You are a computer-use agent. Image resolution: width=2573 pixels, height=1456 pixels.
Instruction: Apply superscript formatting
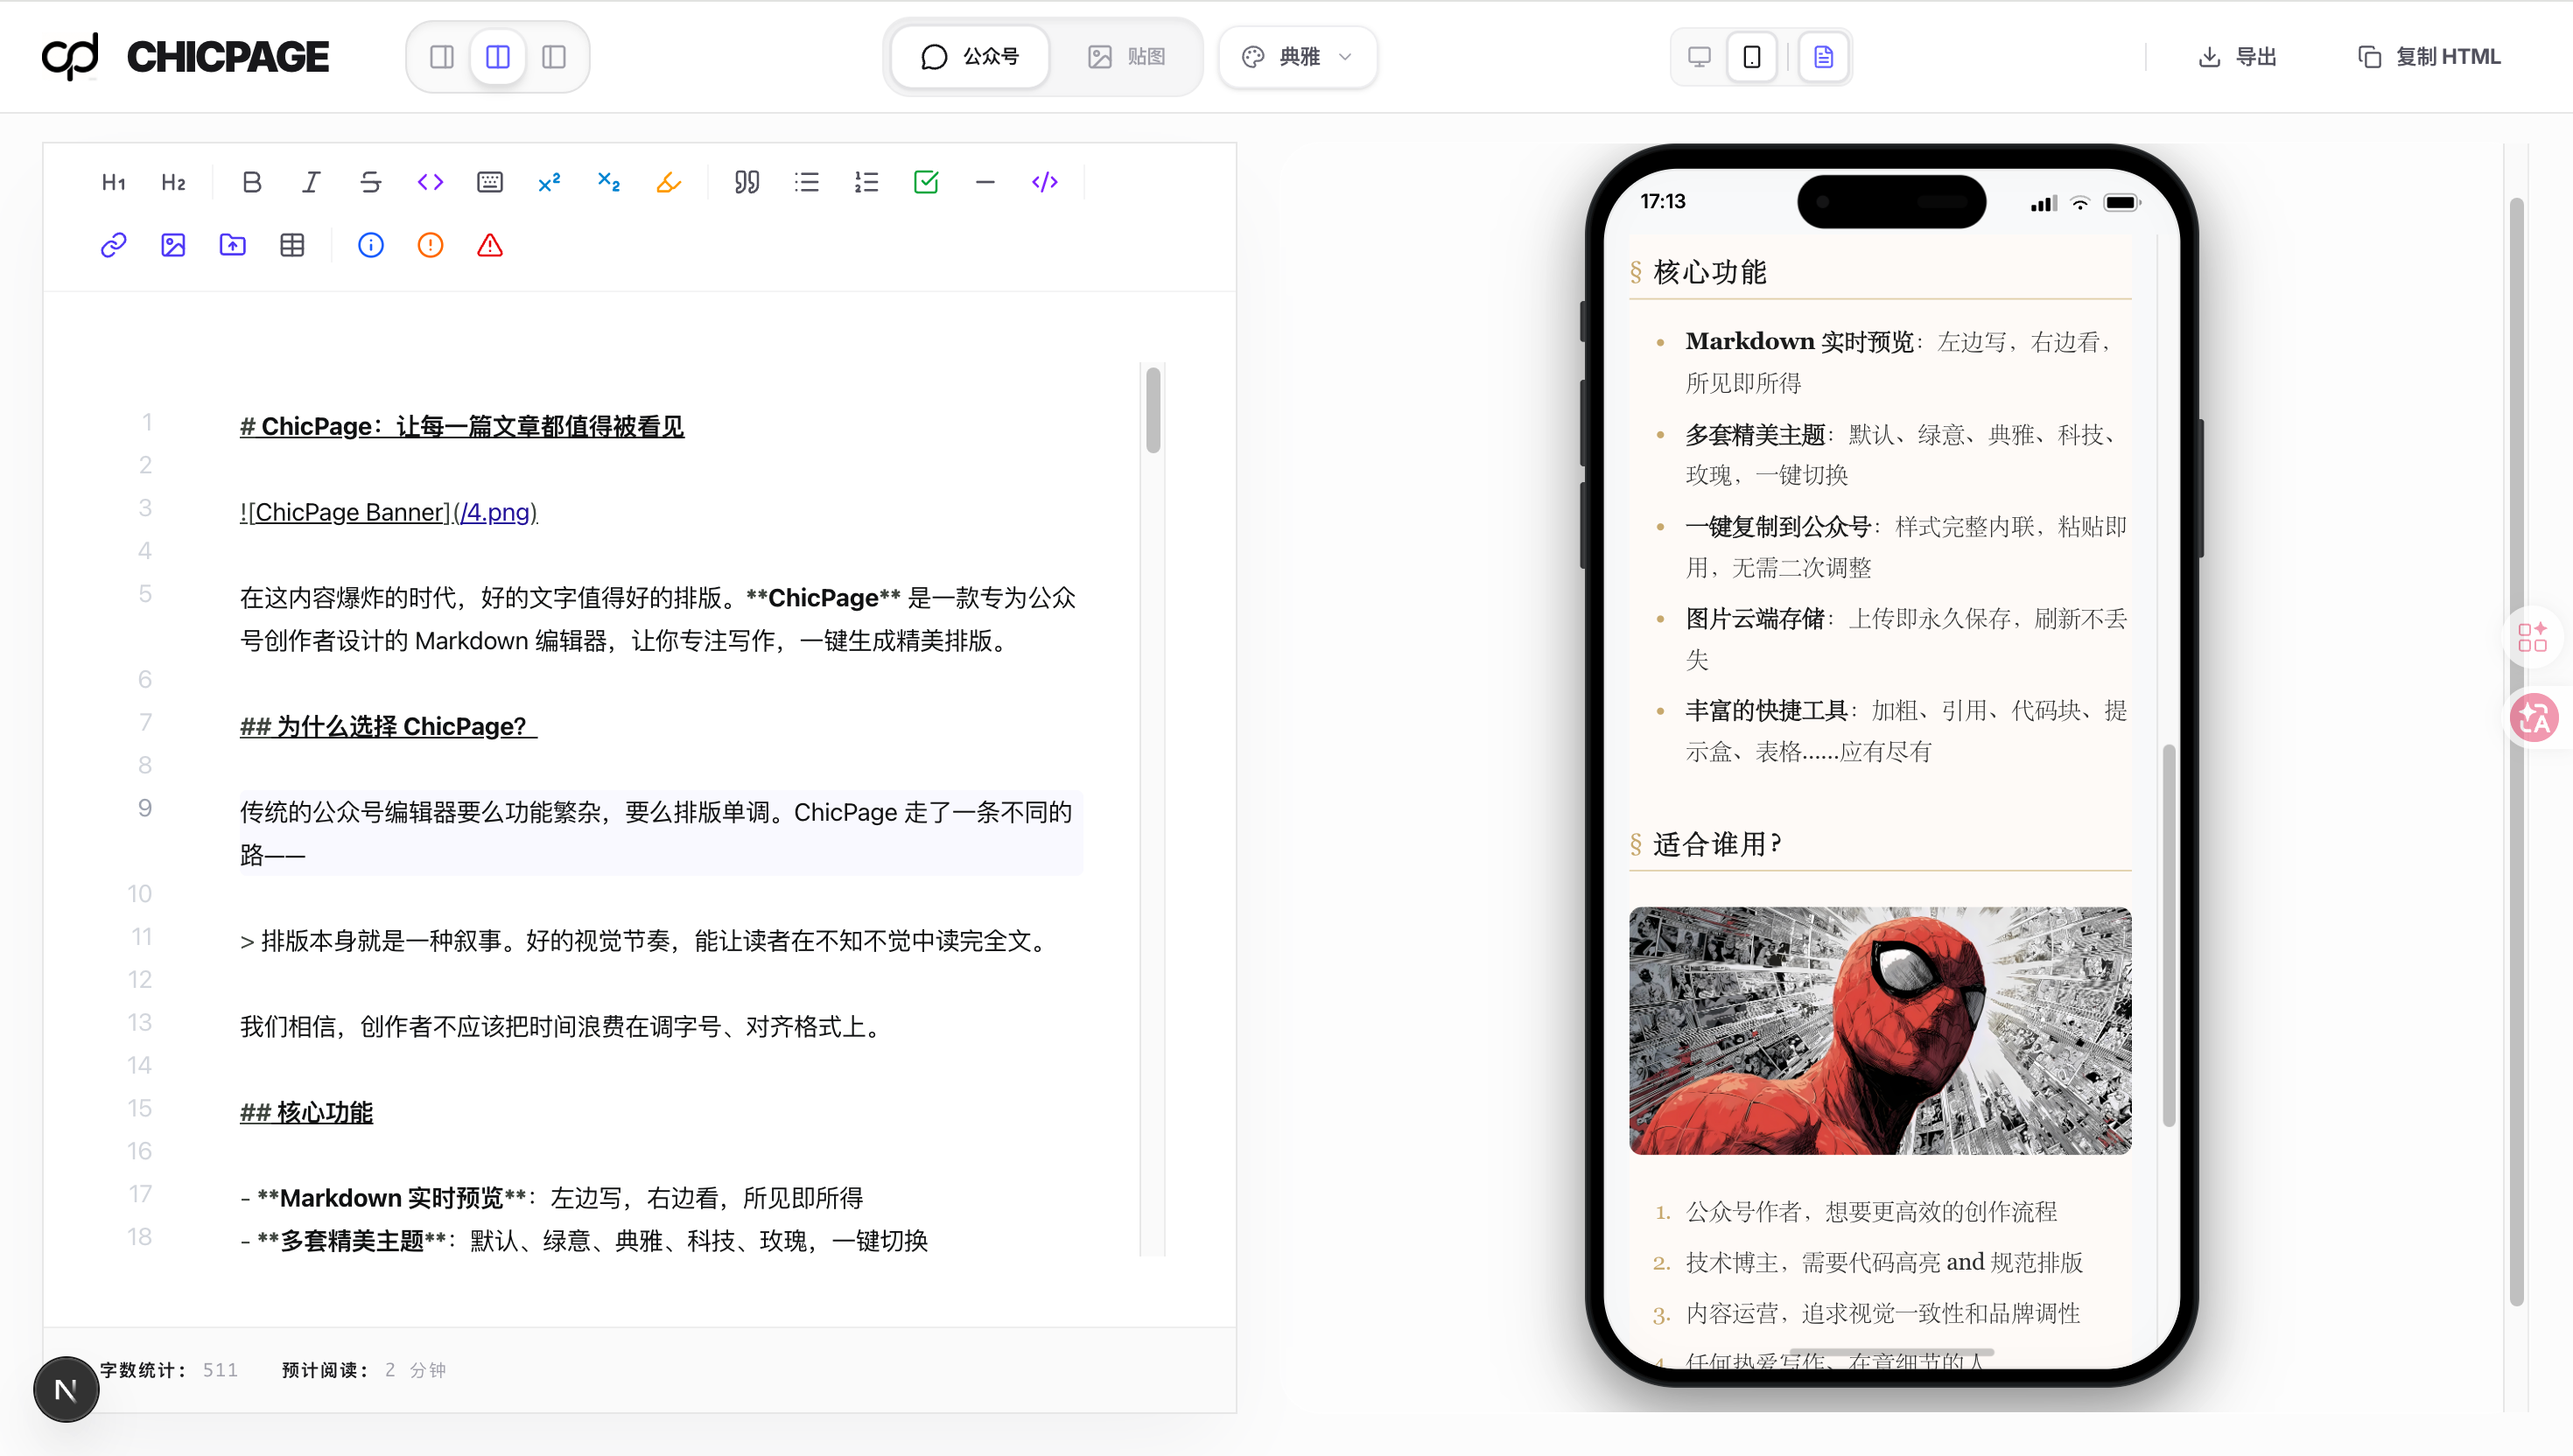pyautogui.click(x=549, y=182)
